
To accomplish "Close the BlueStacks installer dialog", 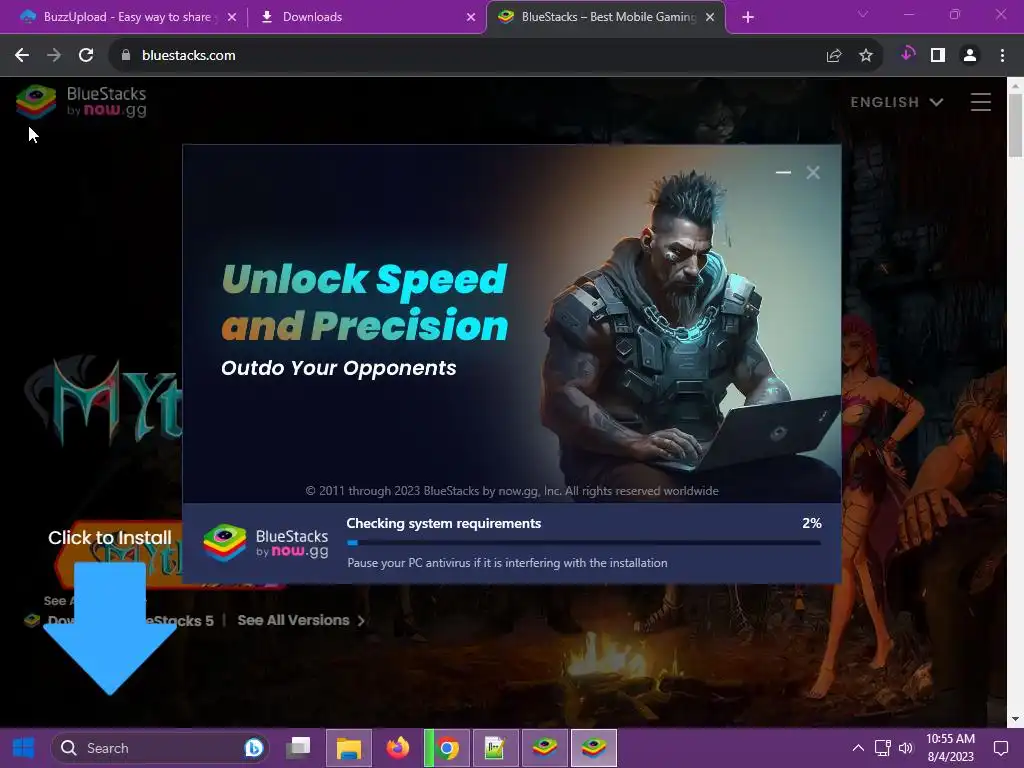I will (813, 172).
